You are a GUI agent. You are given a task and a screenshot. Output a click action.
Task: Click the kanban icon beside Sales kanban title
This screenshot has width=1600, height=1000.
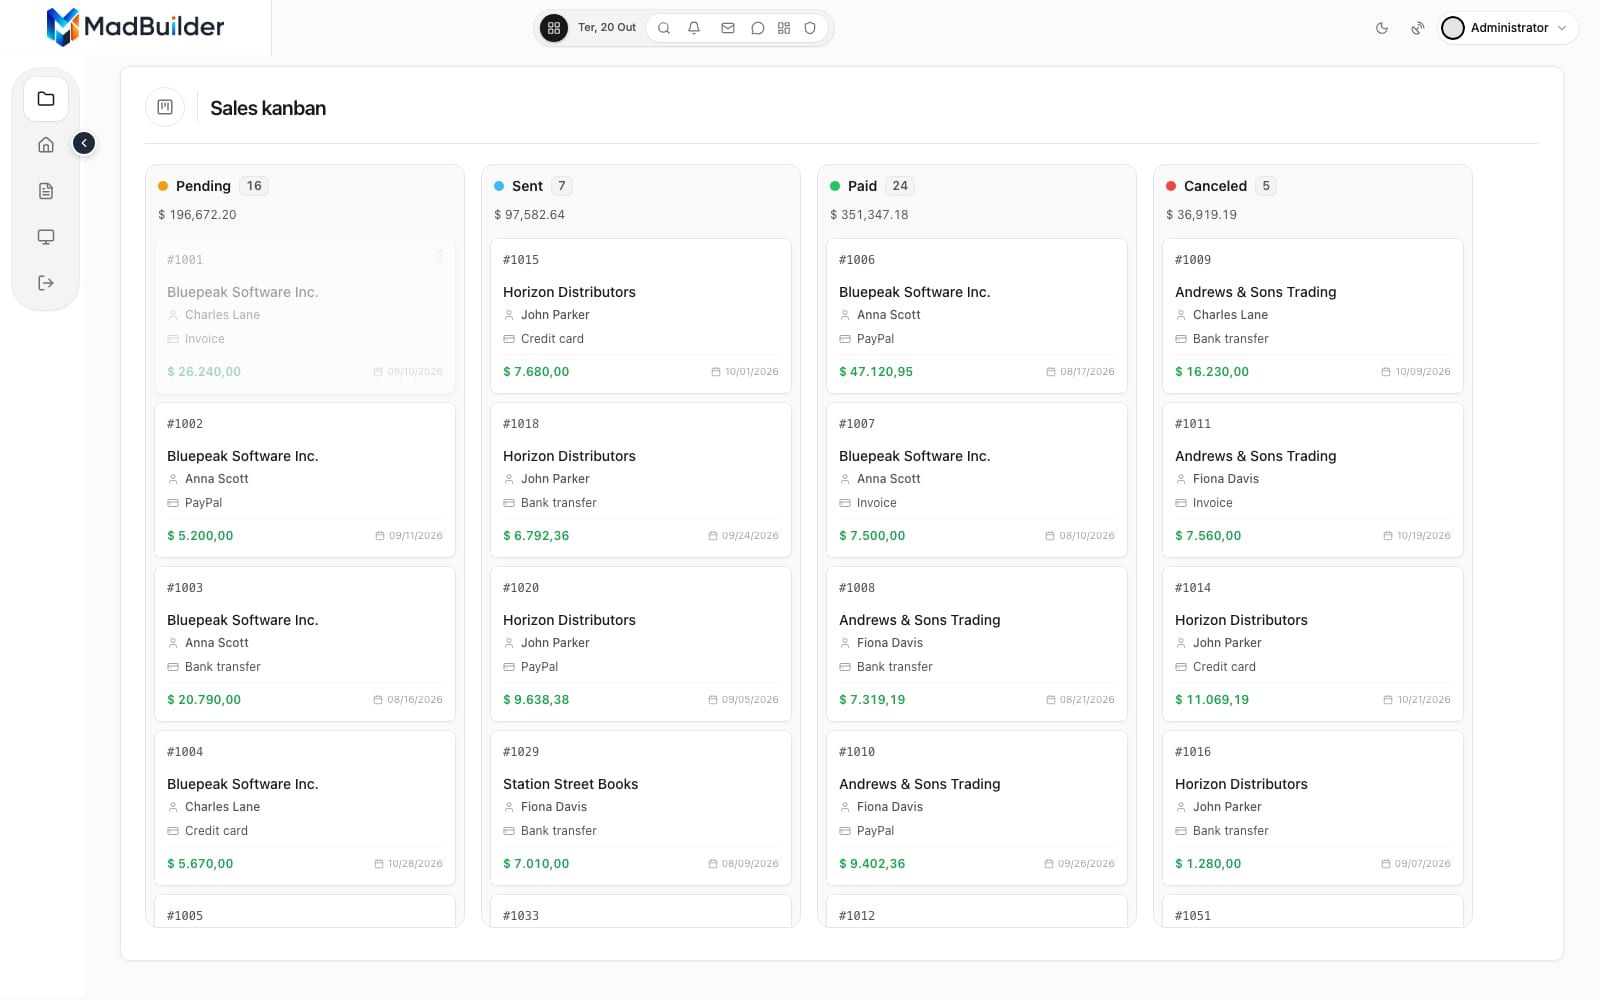pyautogui.click(x=165, y=107)
